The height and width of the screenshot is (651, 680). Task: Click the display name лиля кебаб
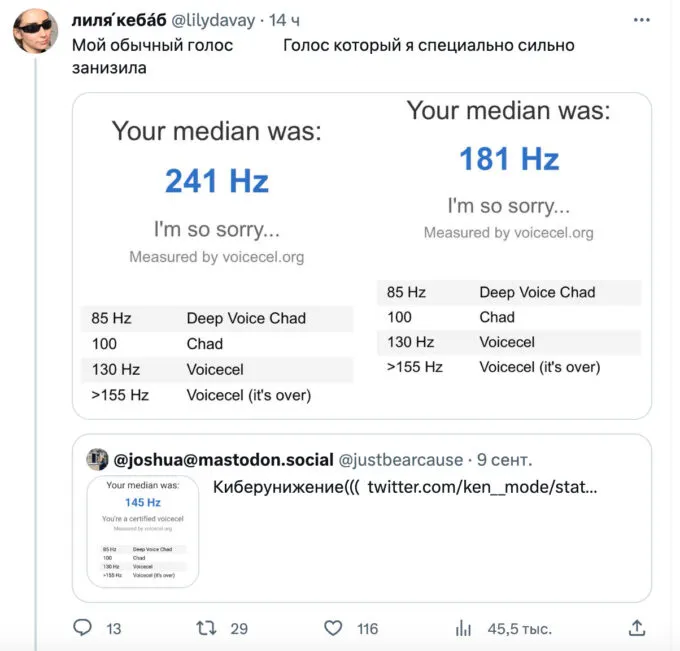(122, 20)
